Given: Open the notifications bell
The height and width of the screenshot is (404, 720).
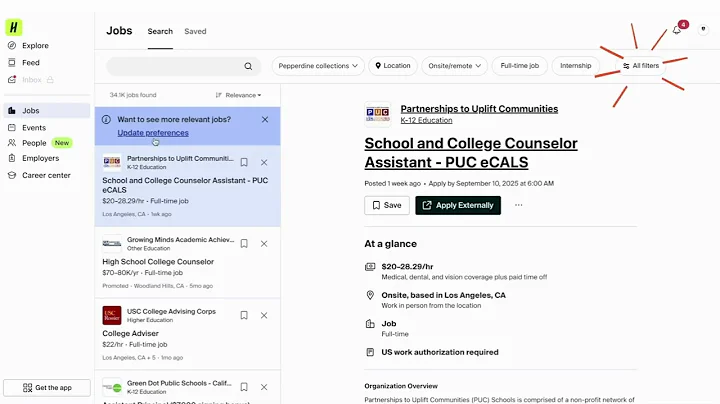Looking at the screenshot, I should (676, 30).
